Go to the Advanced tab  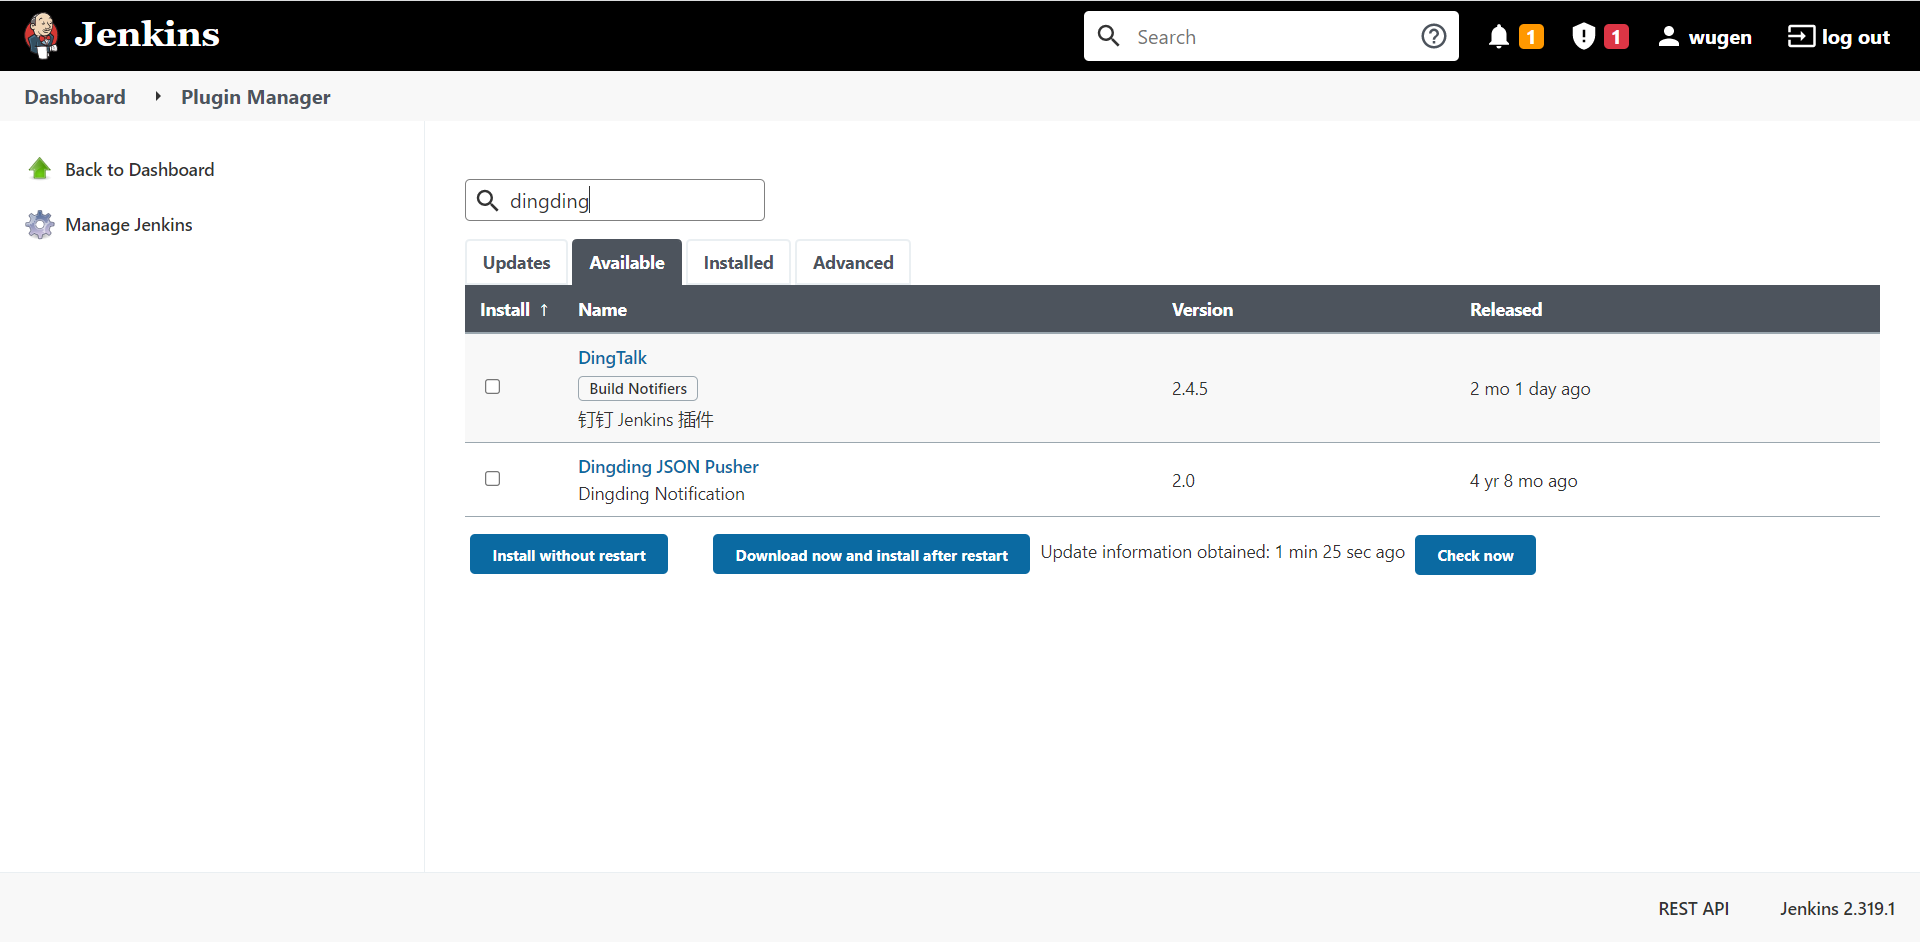[853, 263]
